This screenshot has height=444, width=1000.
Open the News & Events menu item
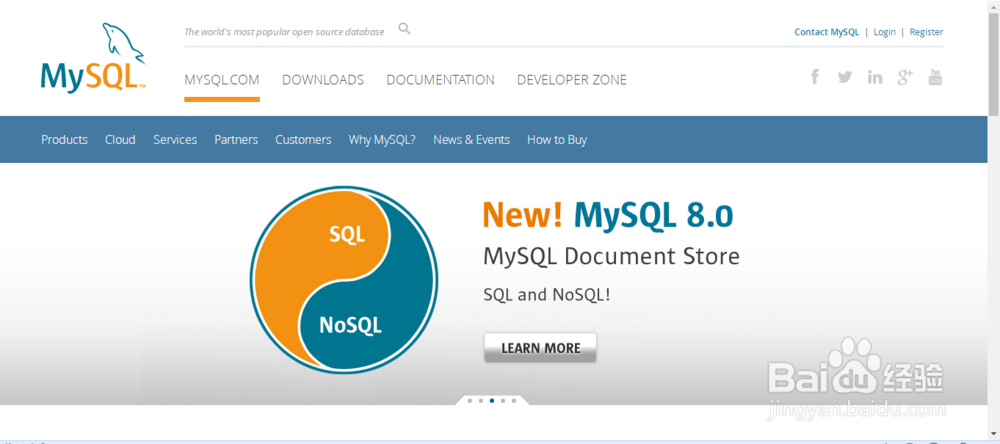(471, 140)
